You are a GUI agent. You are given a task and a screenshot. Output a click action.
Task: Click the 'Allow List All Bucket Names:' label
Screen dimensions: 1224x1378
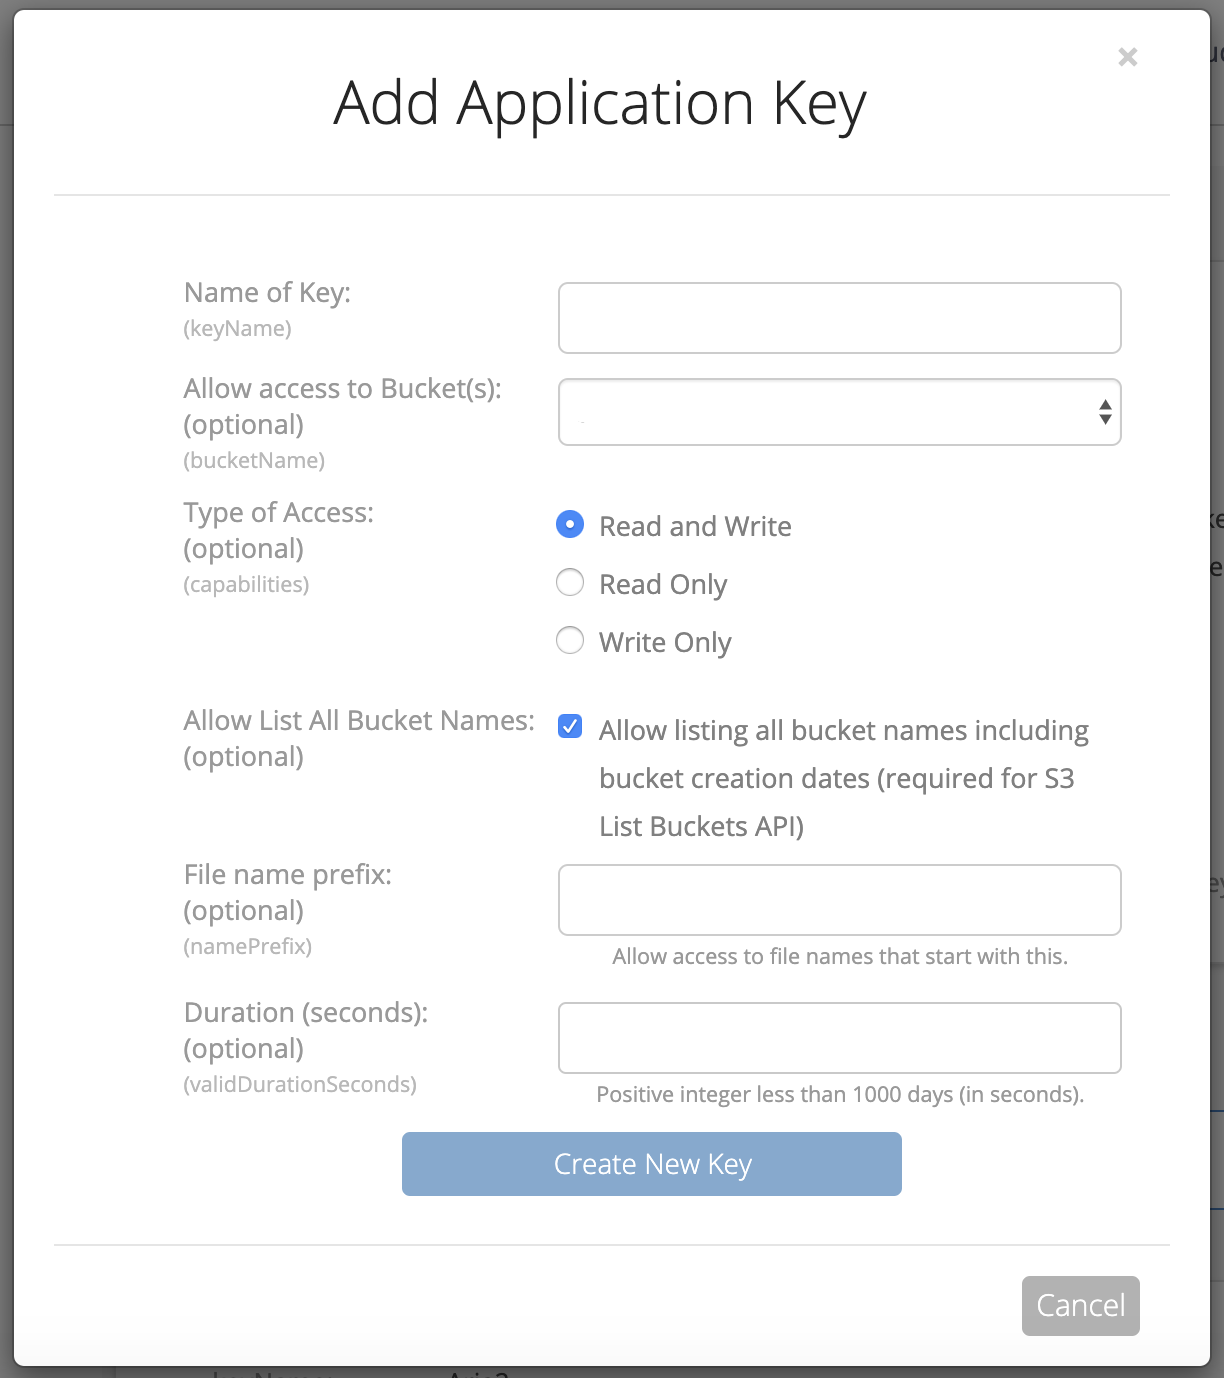[360, 720]
